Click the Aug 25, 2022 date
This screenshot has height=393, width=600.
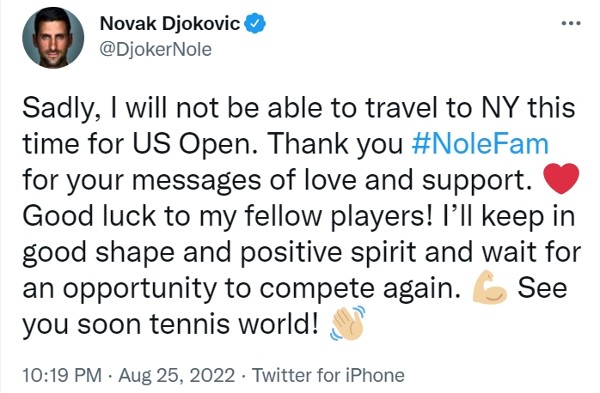[x=176, y=375]
